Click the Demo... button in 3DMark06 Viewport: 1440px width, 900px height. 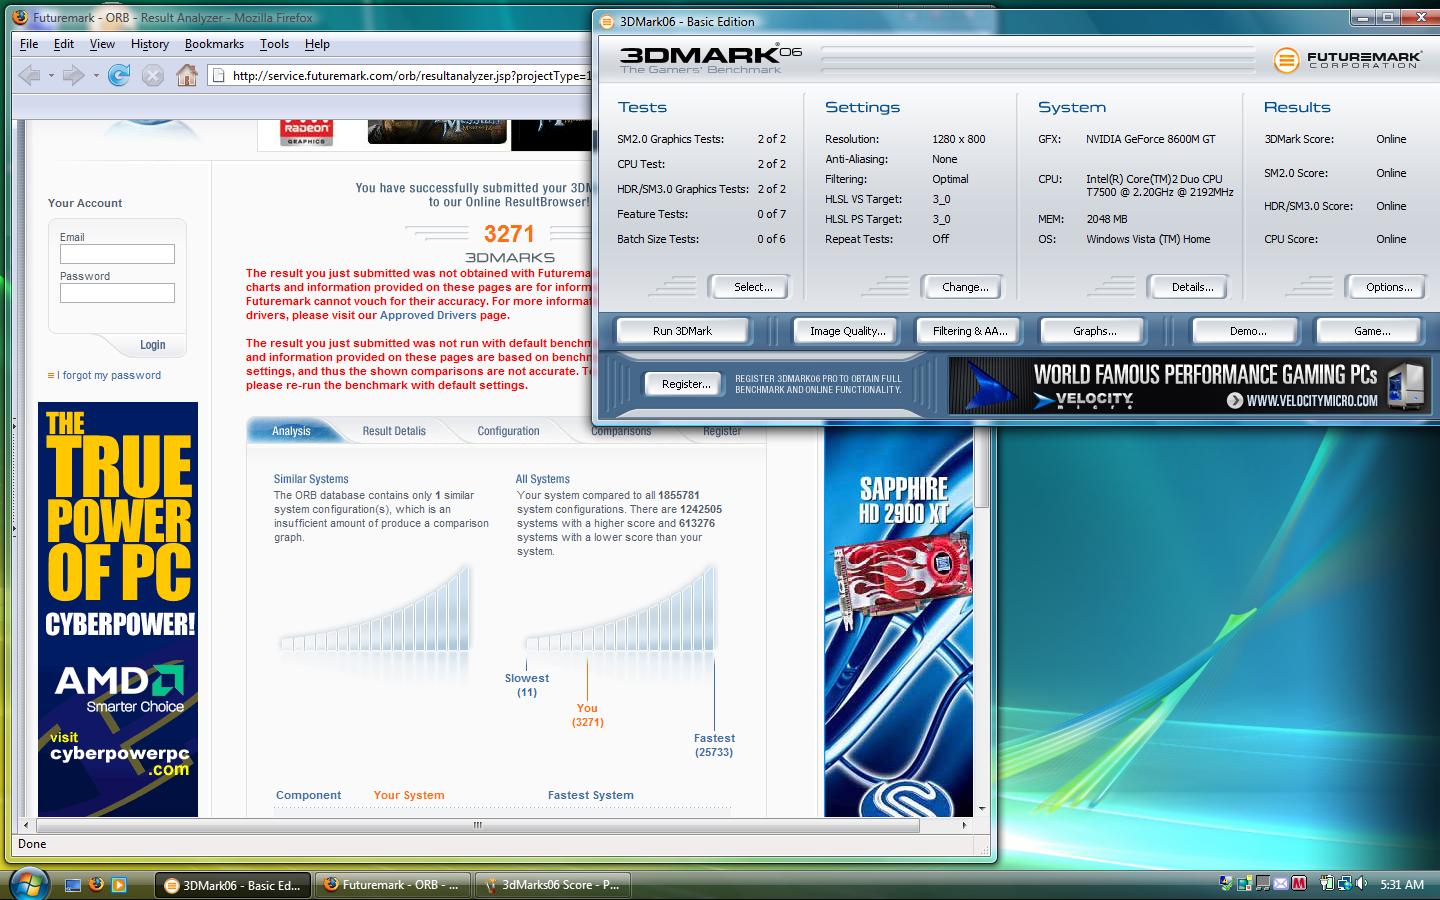pos(1247,331)
